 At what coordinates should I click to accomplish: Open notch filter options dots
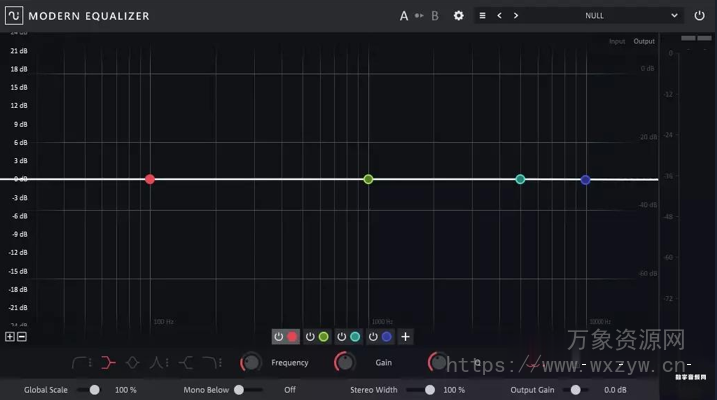tap(167, 363)
